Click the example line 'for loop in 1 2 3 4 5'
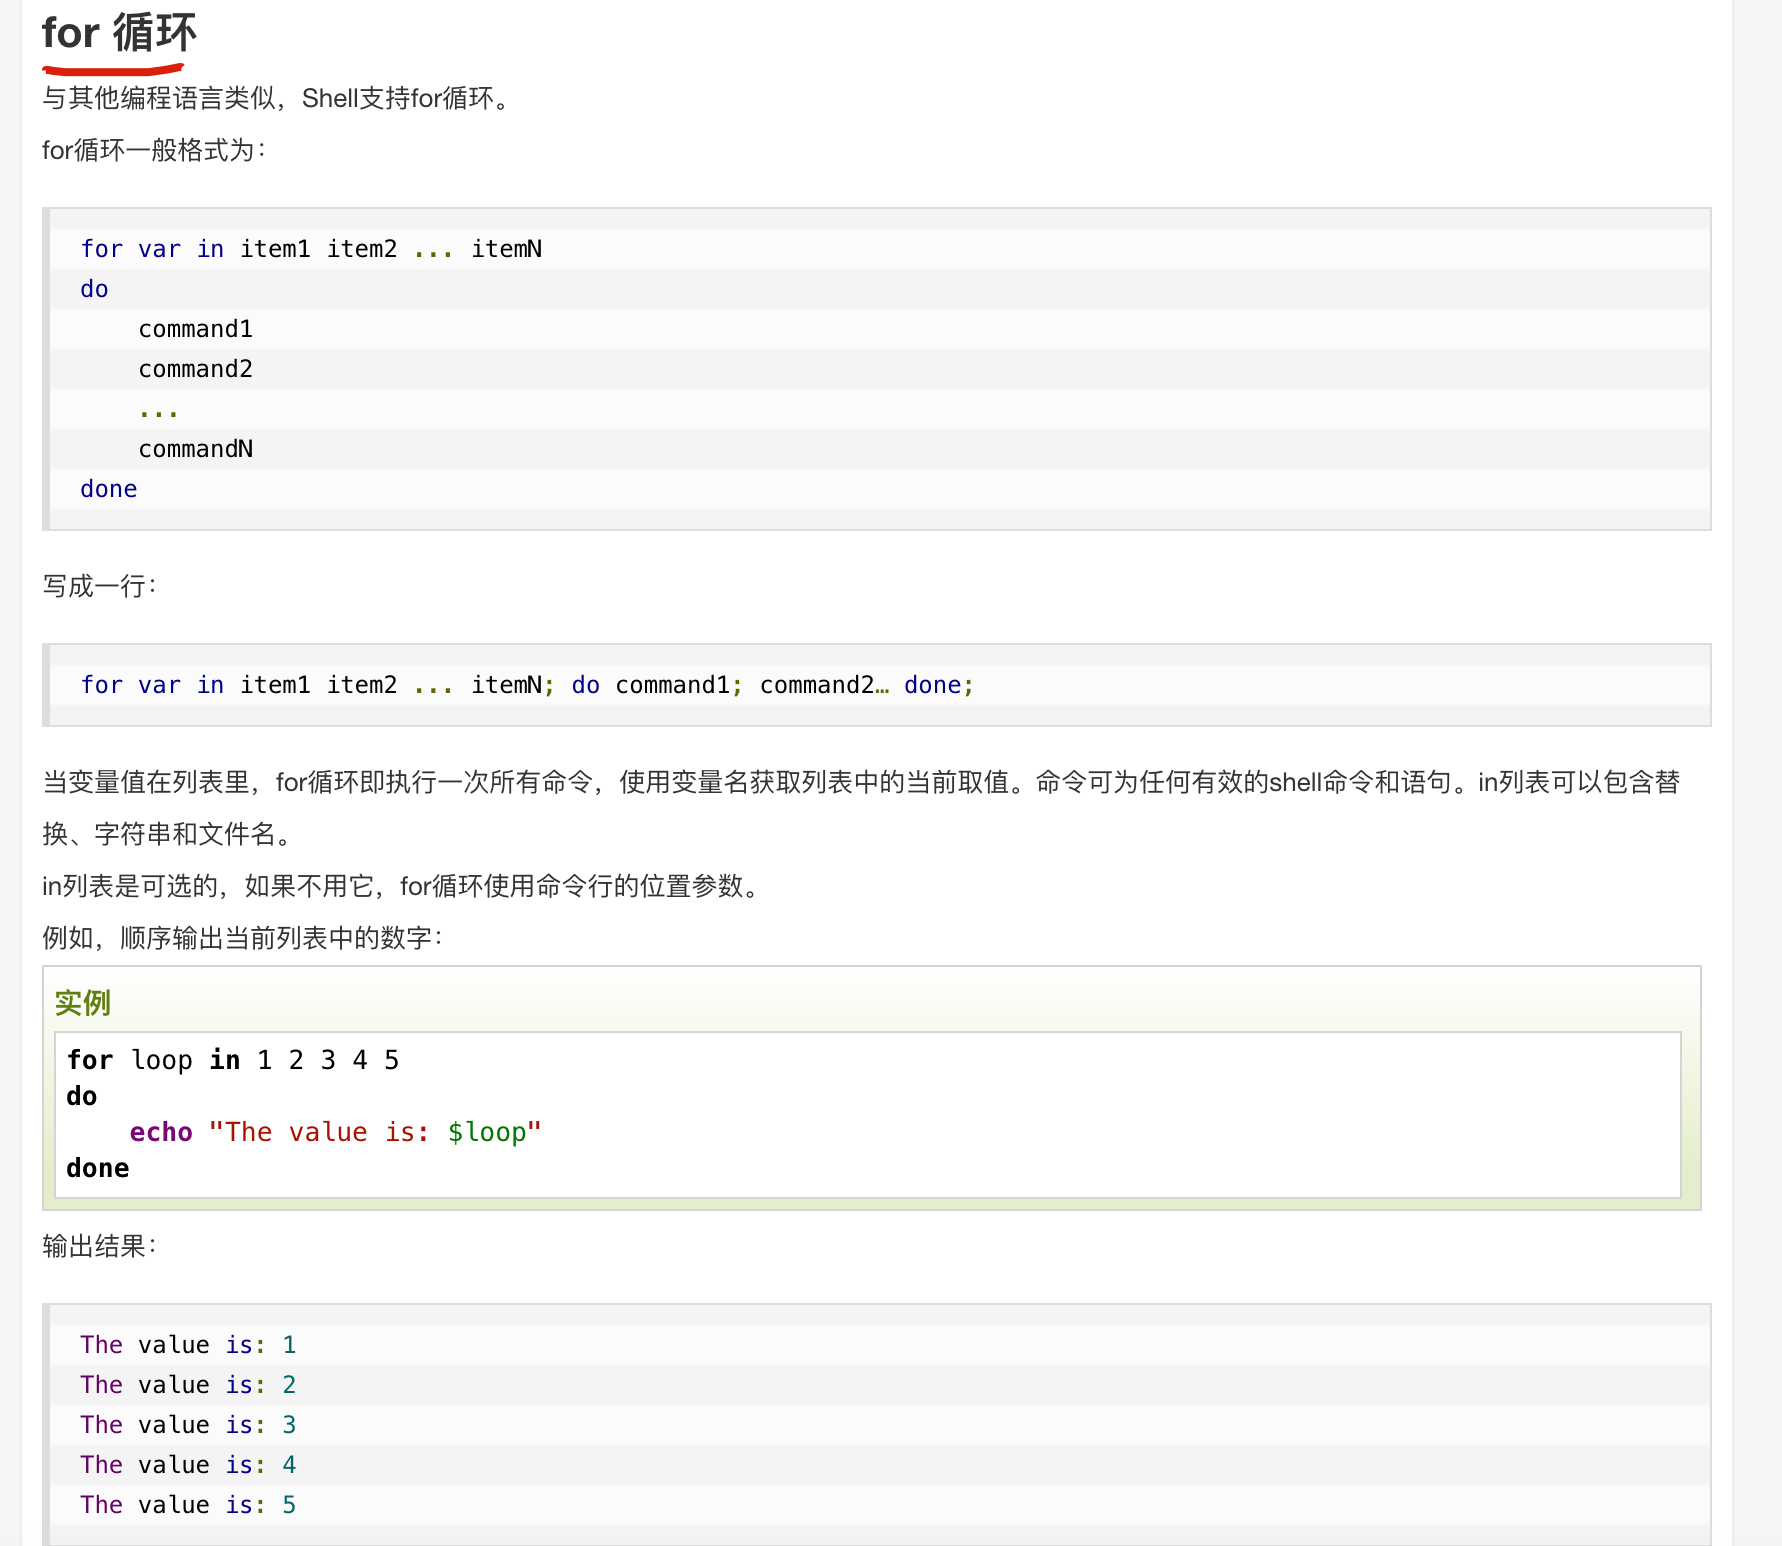This screenshot has width=1782, height=1546. (x=233, y=1060)
